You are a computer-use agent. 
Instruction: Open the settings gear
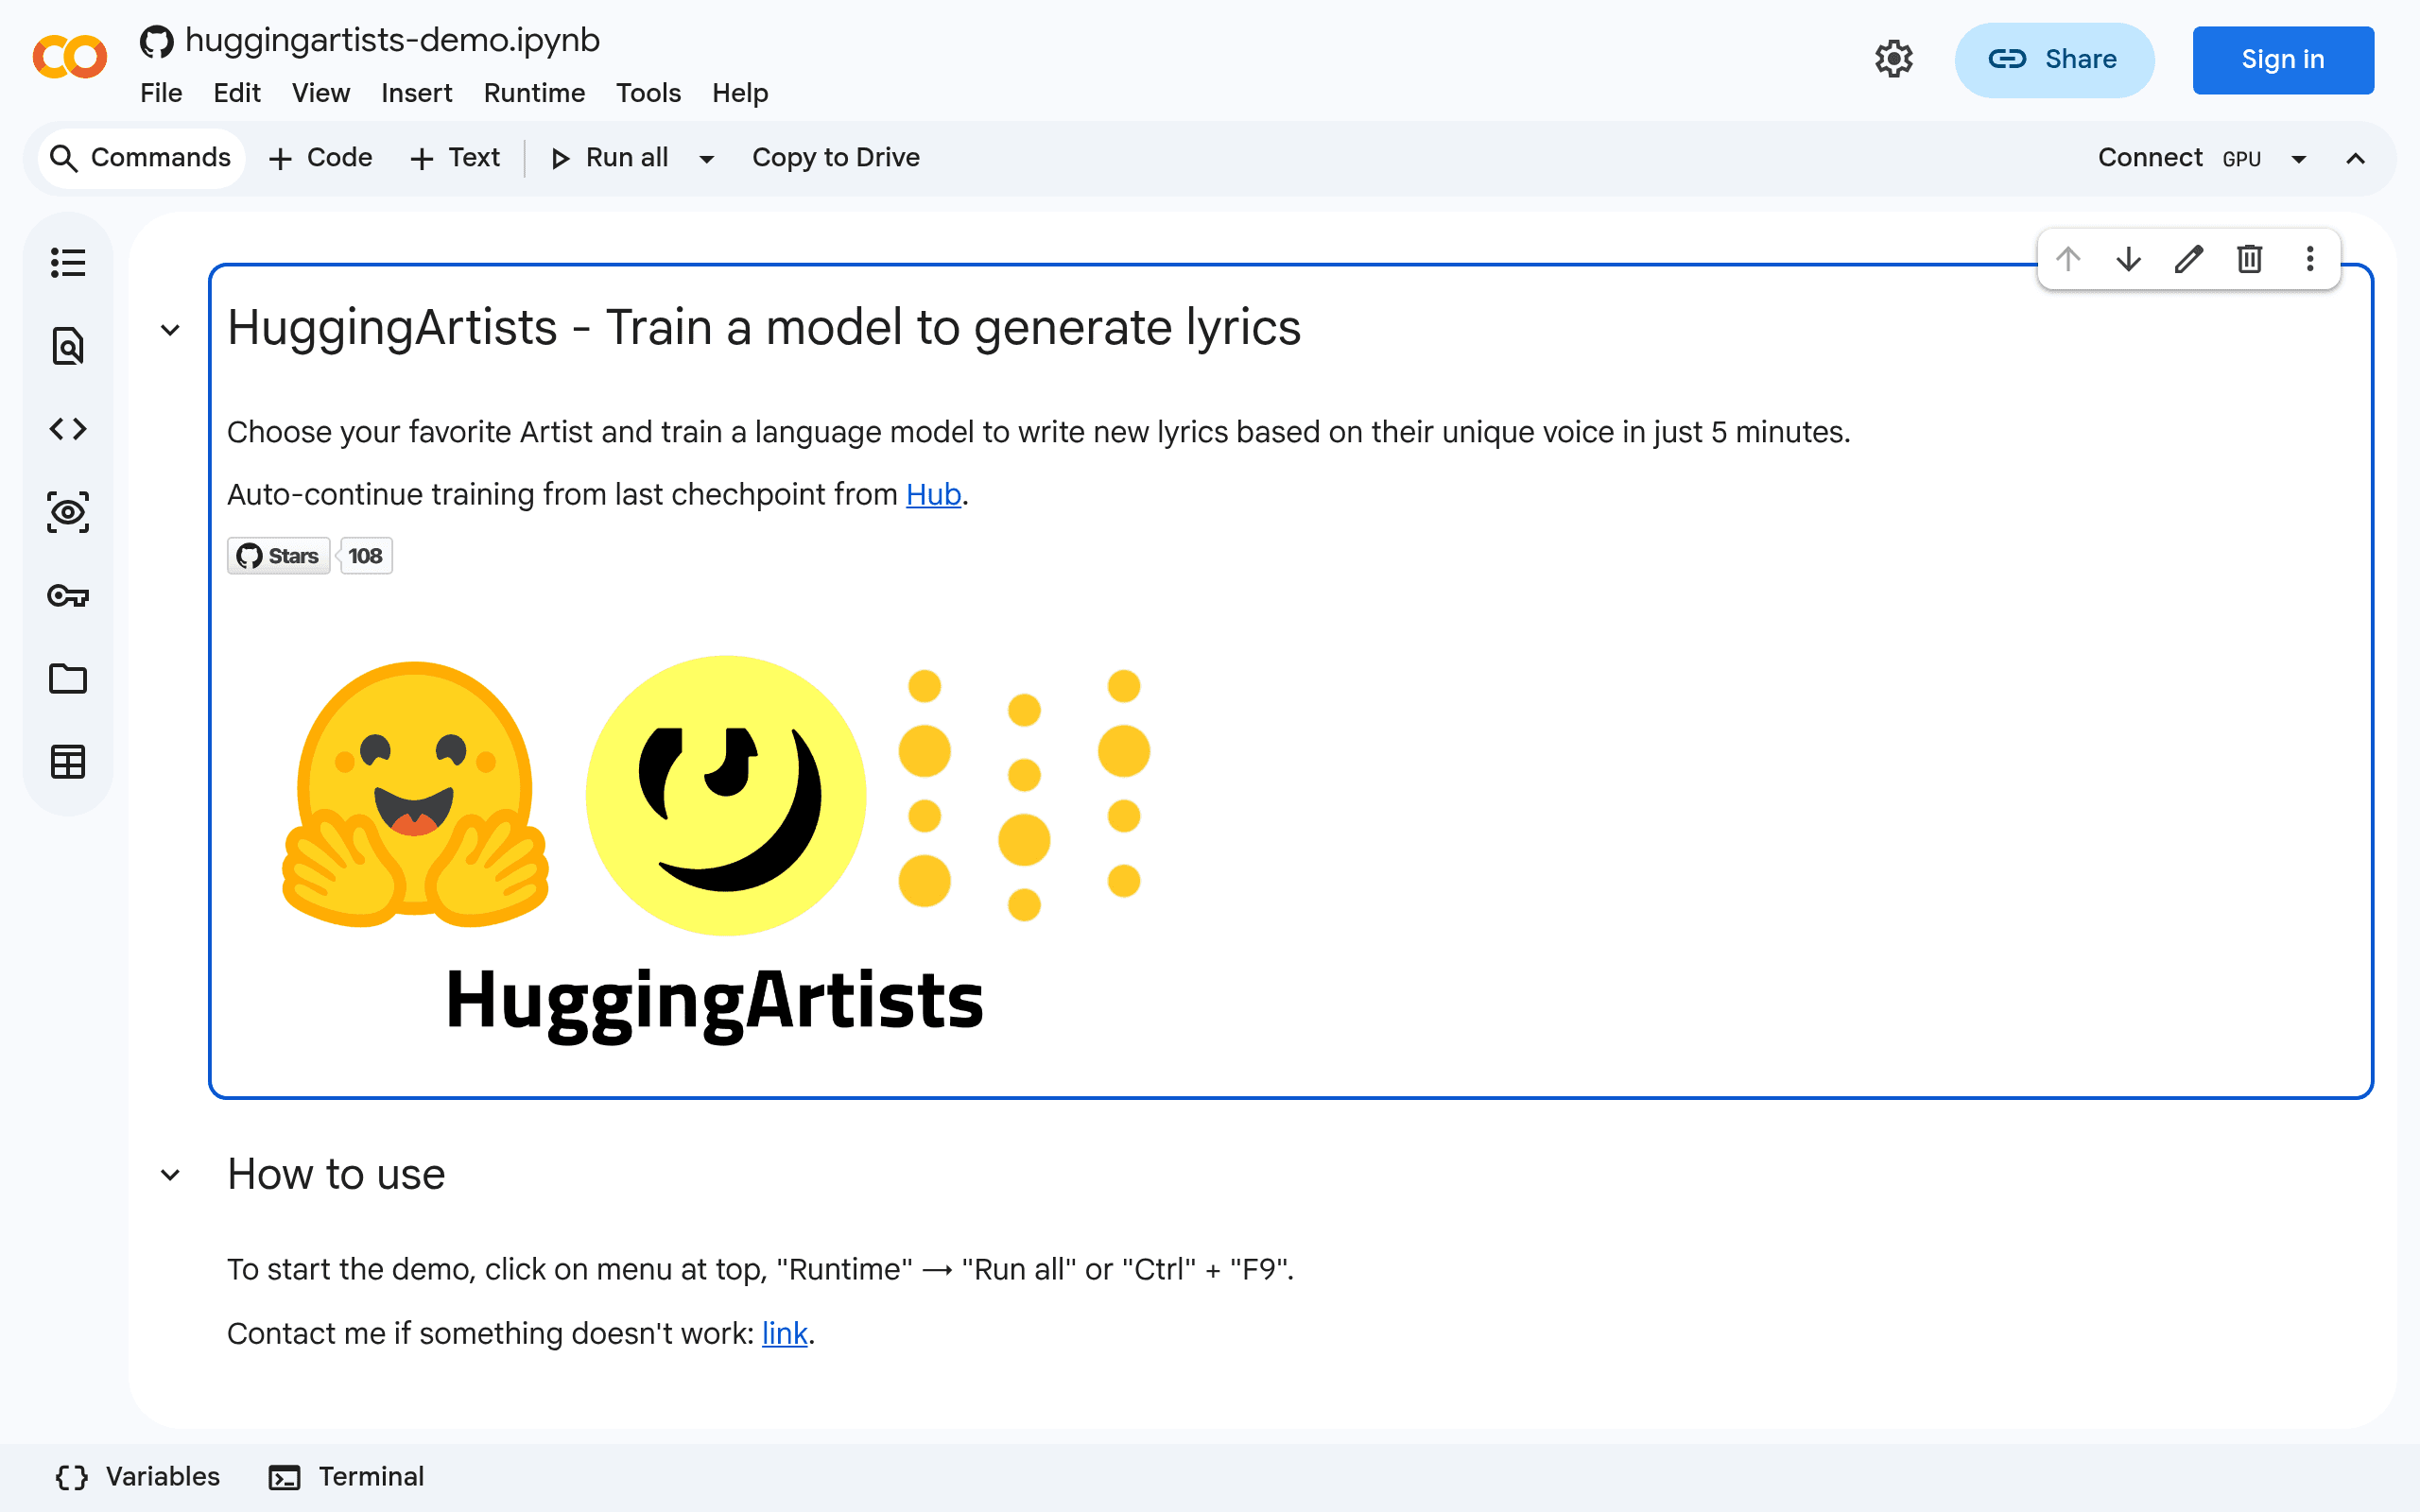tap(1893, 59)
